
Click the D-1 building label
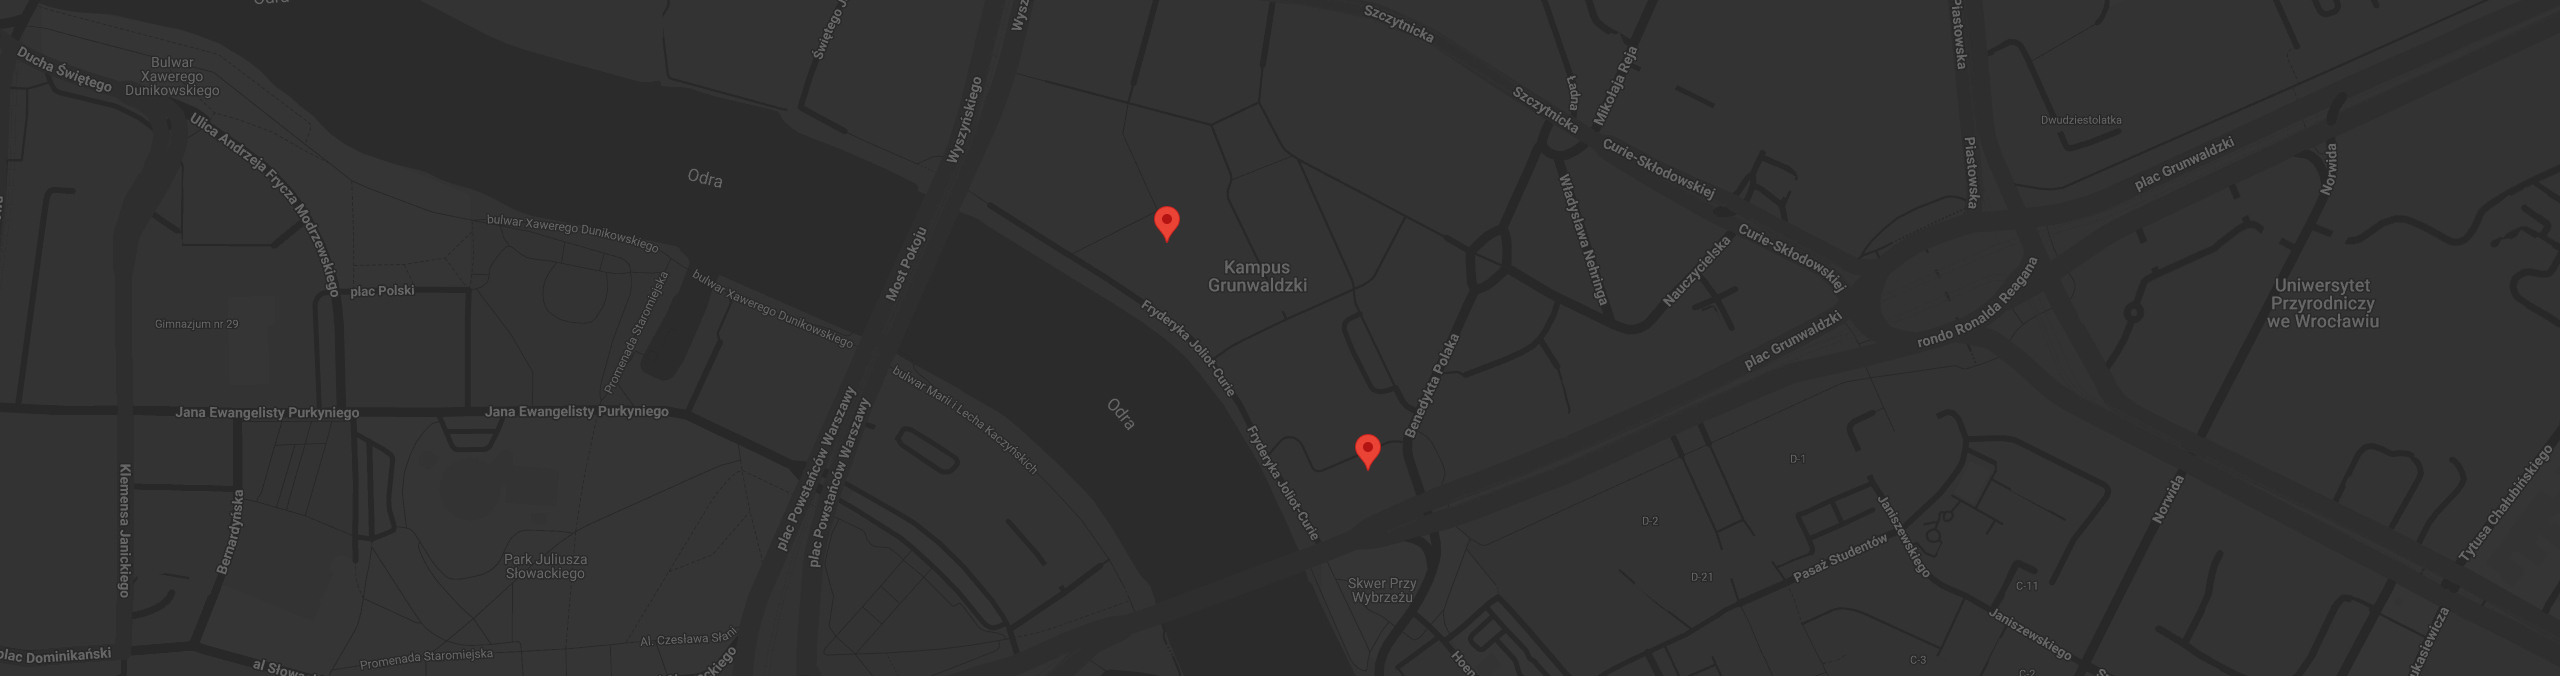(x=1797, y=459)
